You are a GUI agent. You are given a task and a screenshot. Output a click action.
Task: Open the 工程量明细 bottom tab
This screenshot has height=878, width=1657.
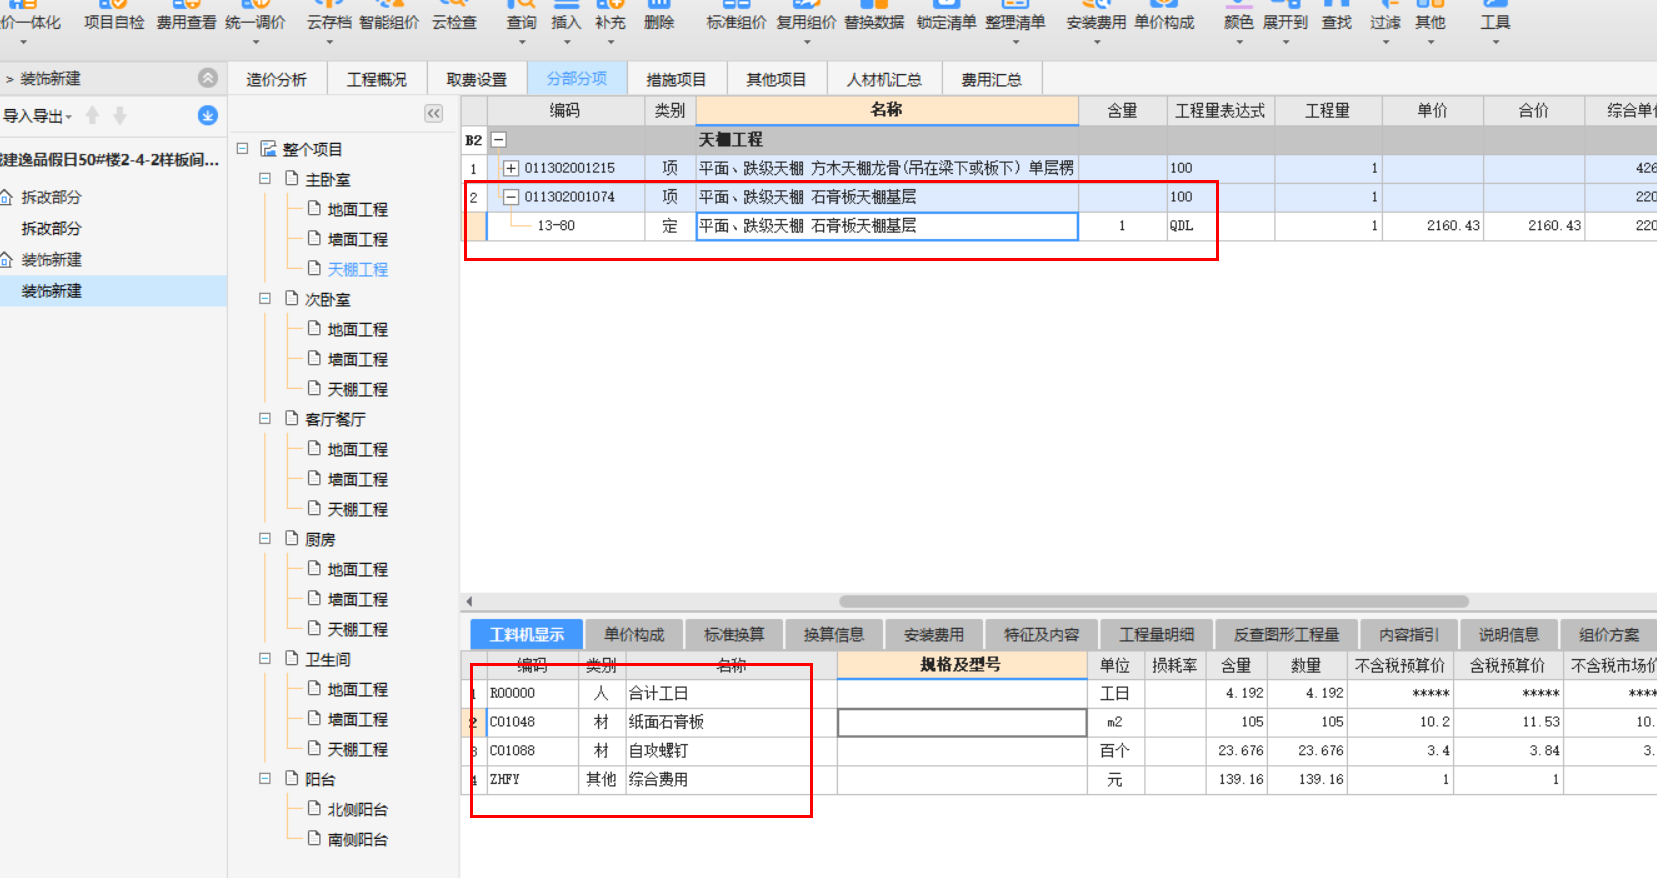[x=1157, y=634]
